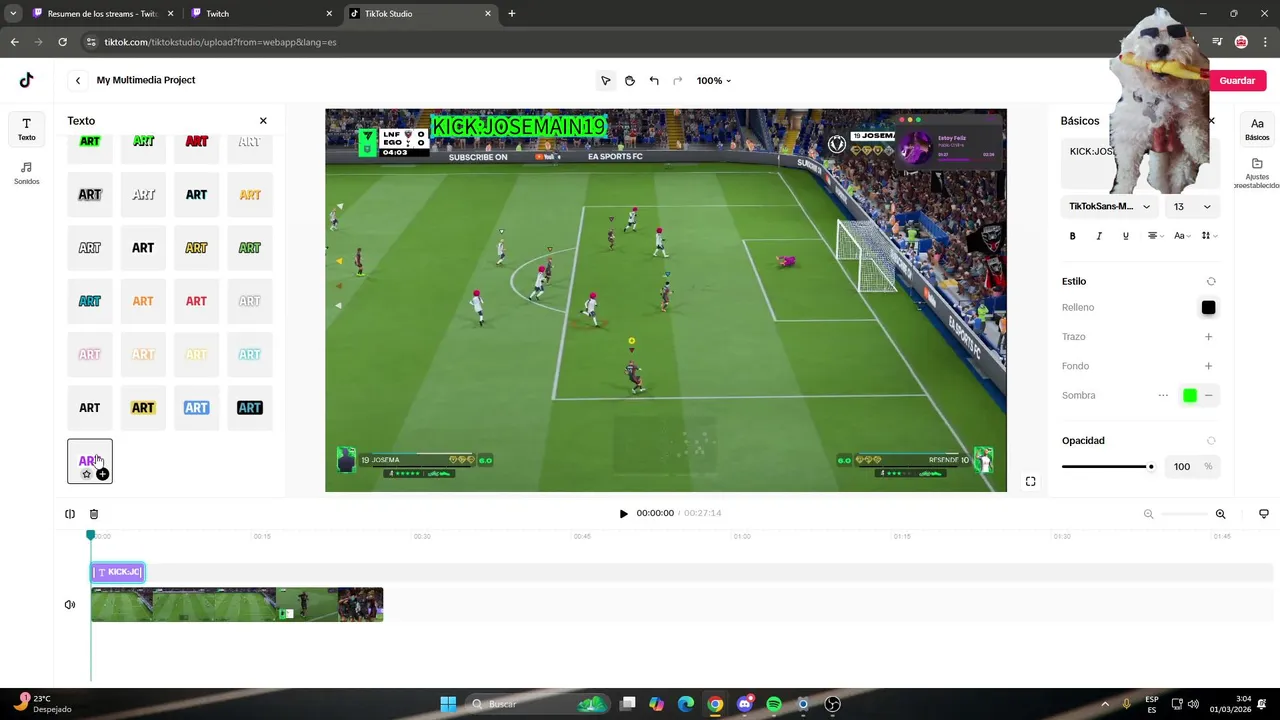Open Ajustes preestablecidos panel

coord(1257,171)
